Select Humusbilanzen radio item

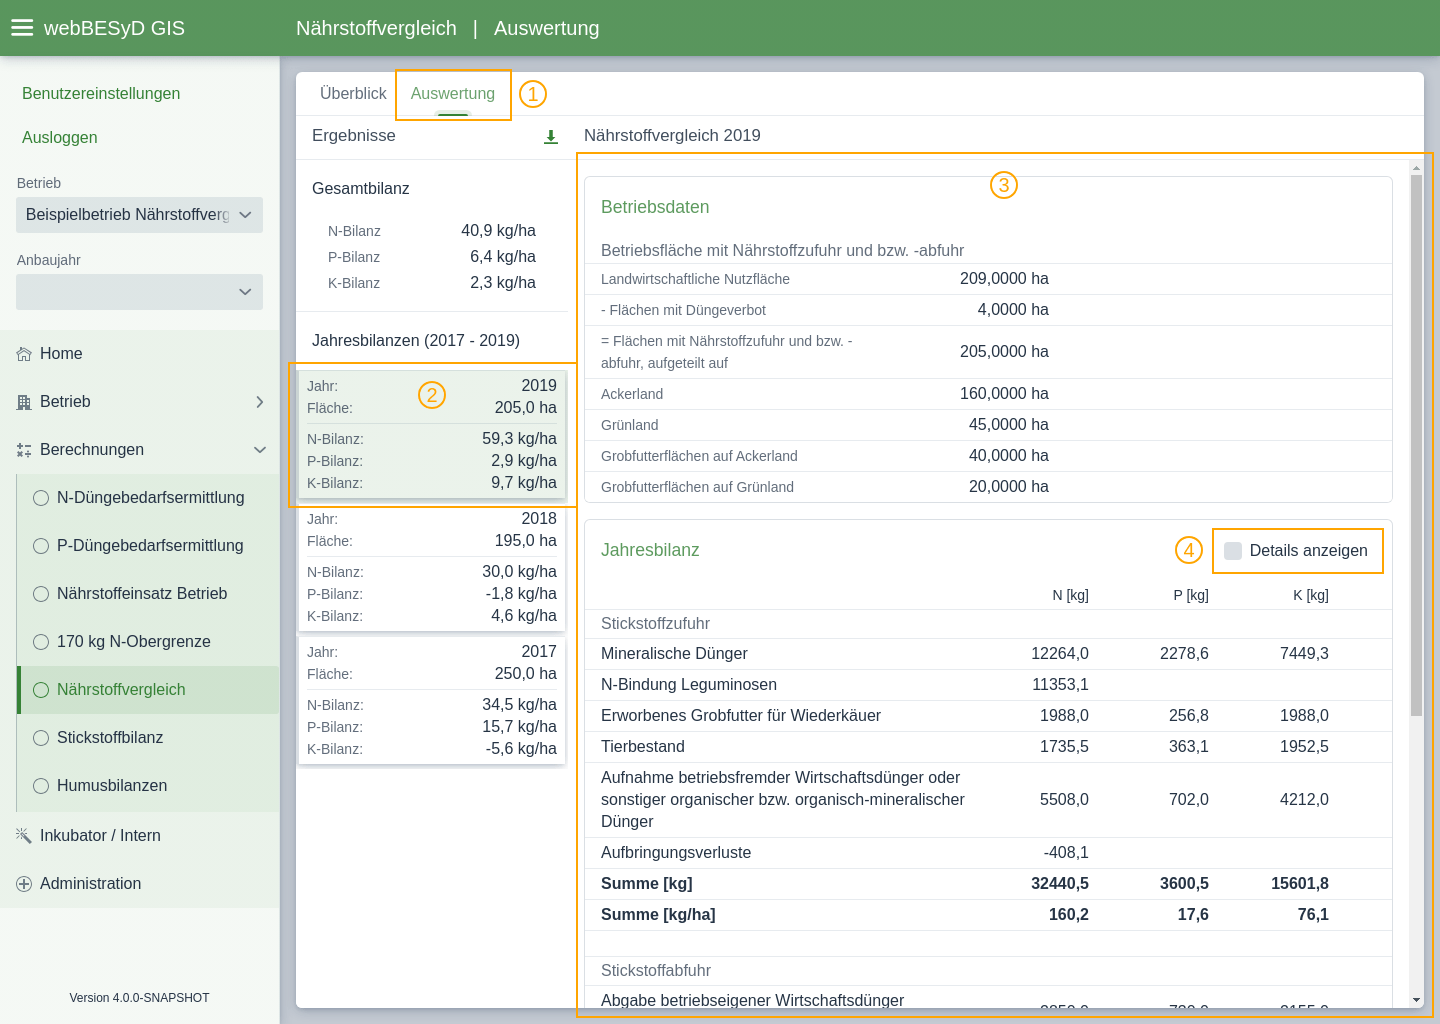(x=148, y=786)
